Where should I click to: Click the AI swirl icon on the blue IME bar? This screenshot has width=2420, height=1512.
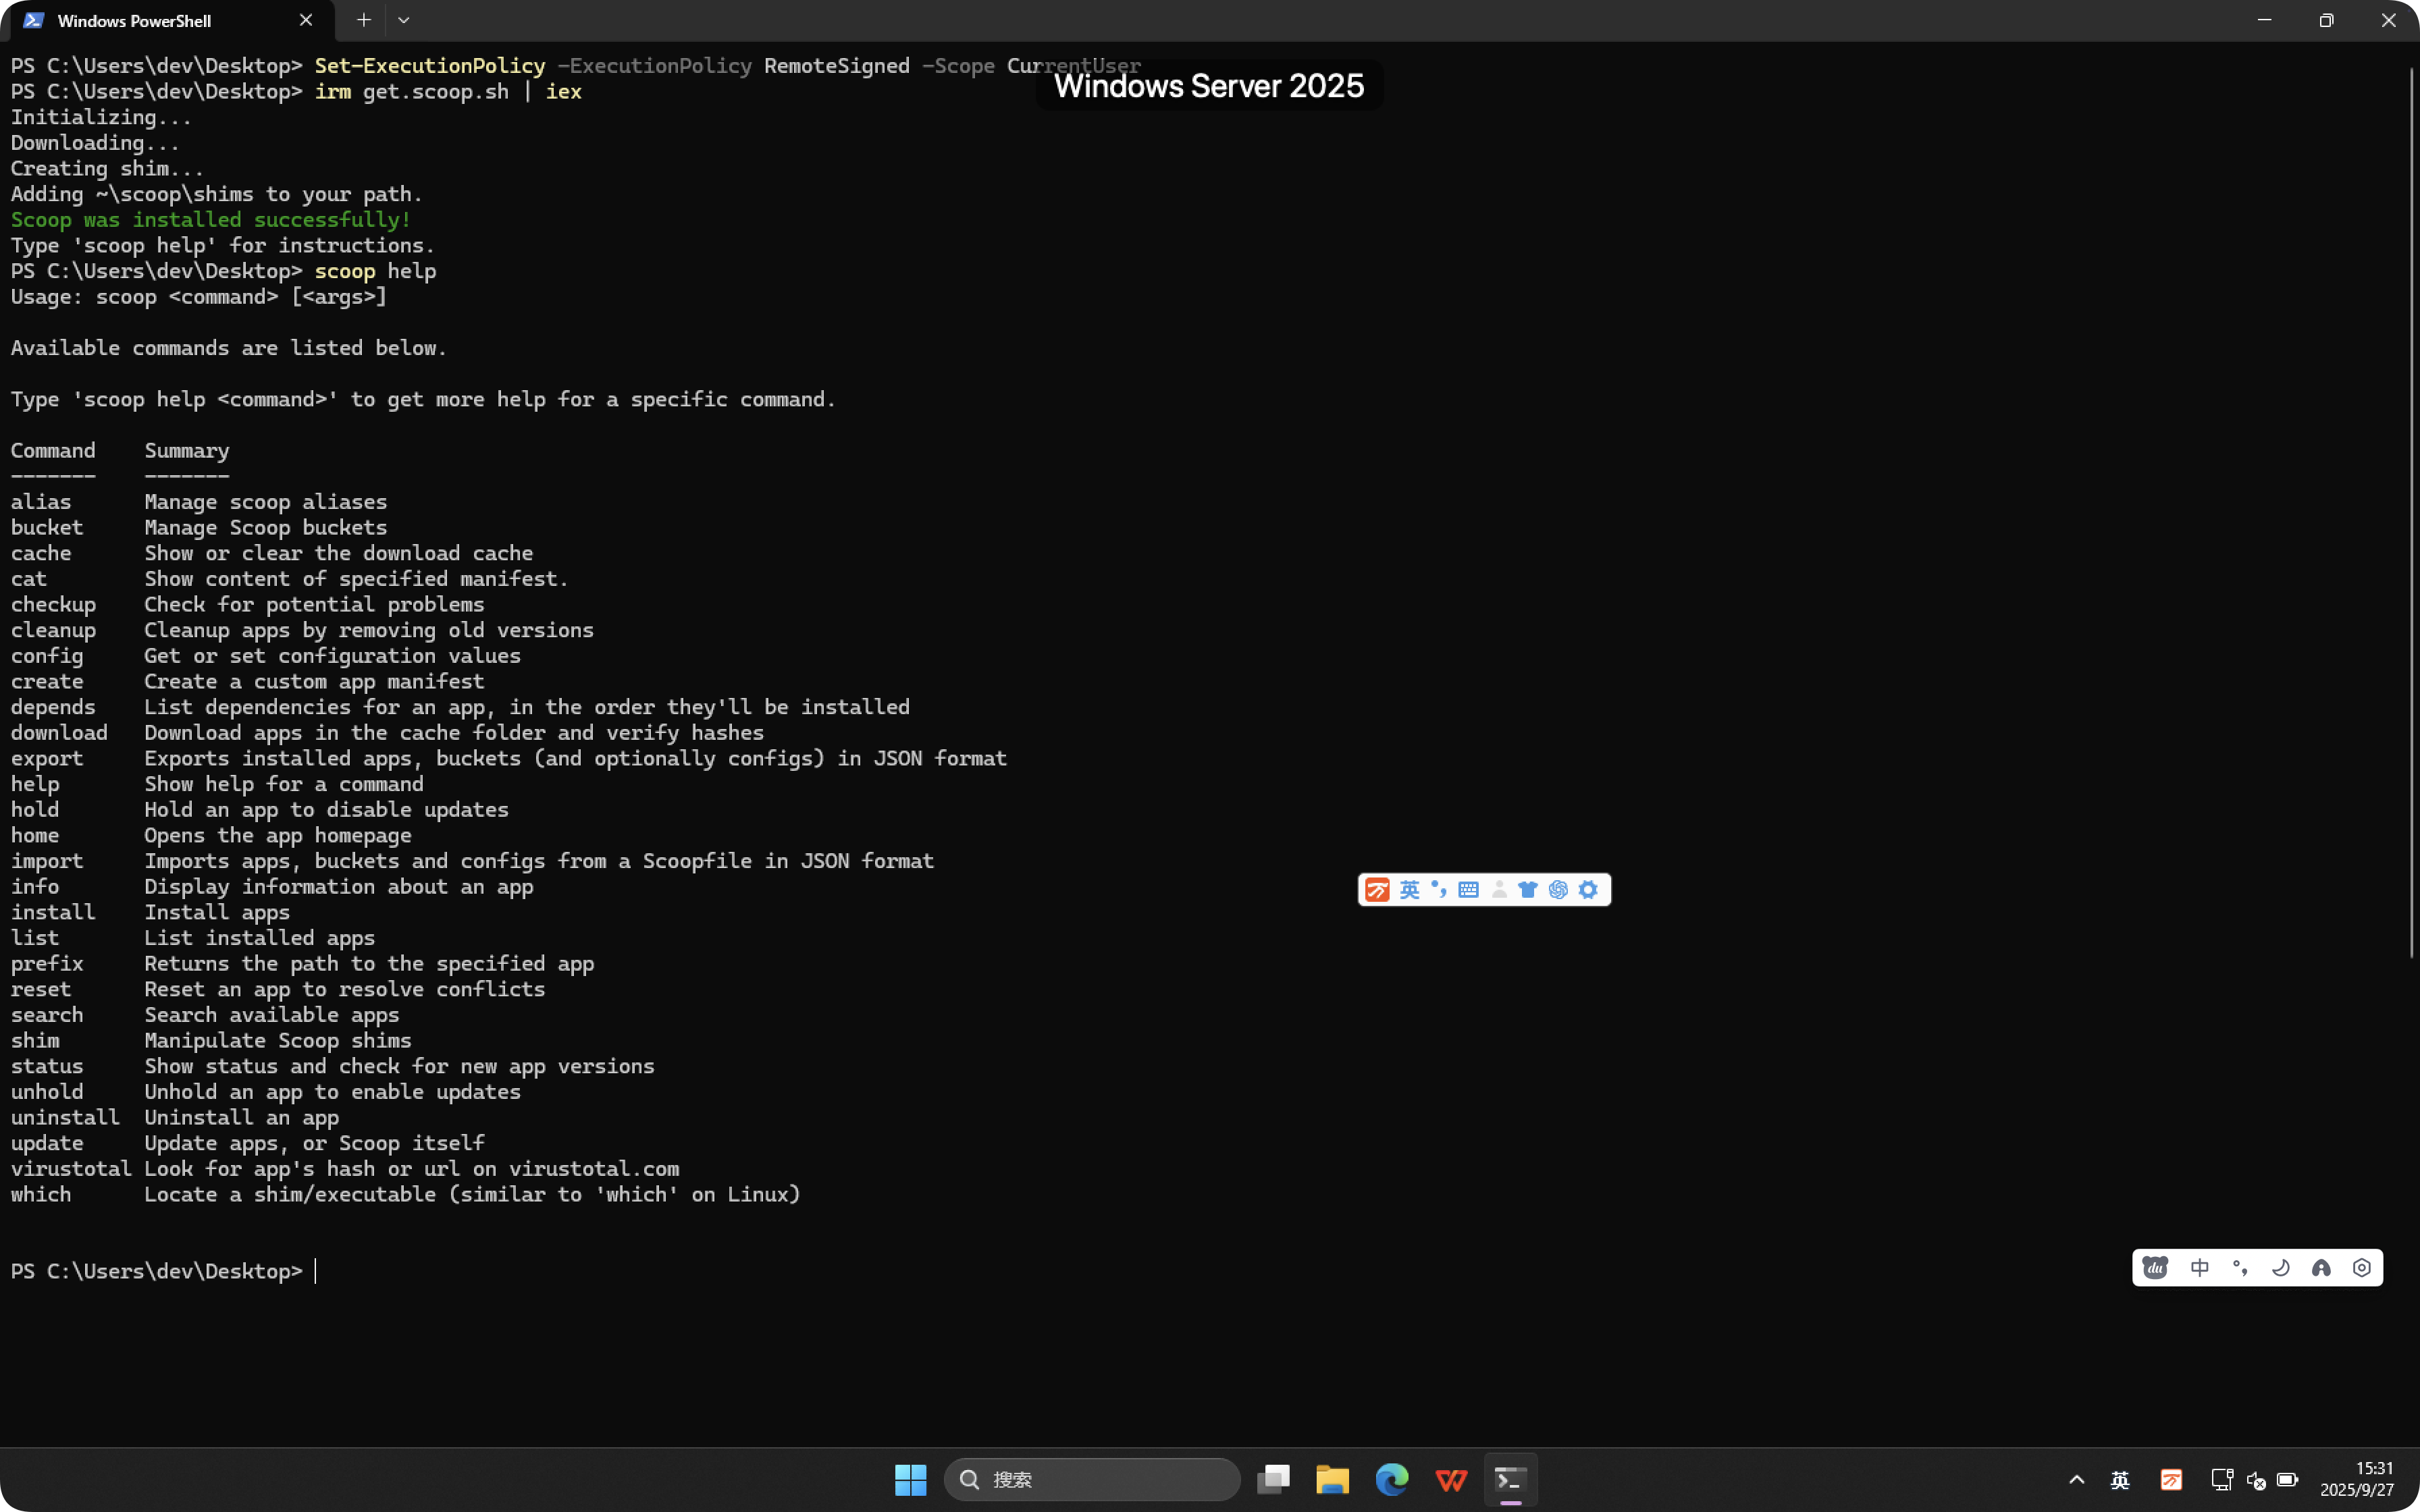point(1558,890)
